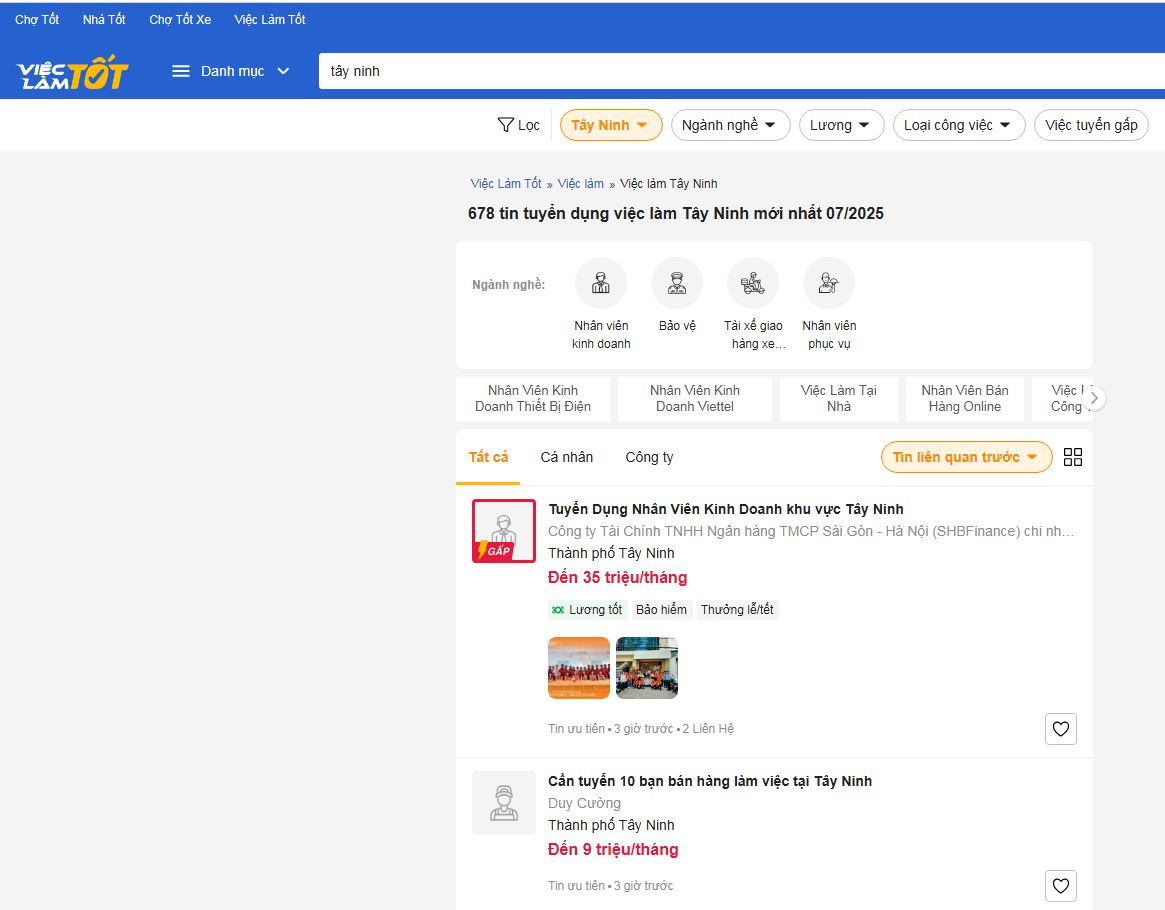The width and height of the screenshot is (1165, 910).
Task: Go to Việc Làm Tốt in top bar
Action: (270, 19)
